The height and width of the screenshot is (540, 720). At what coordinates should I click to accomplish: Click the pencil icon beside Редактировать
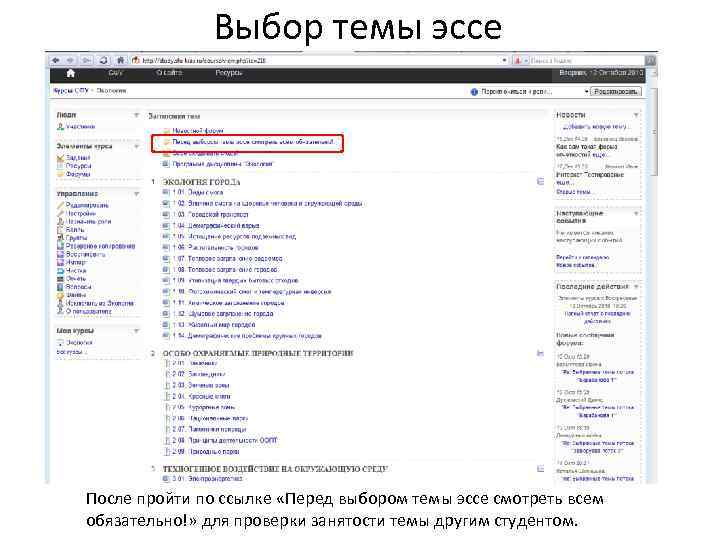tap(60, 205)
